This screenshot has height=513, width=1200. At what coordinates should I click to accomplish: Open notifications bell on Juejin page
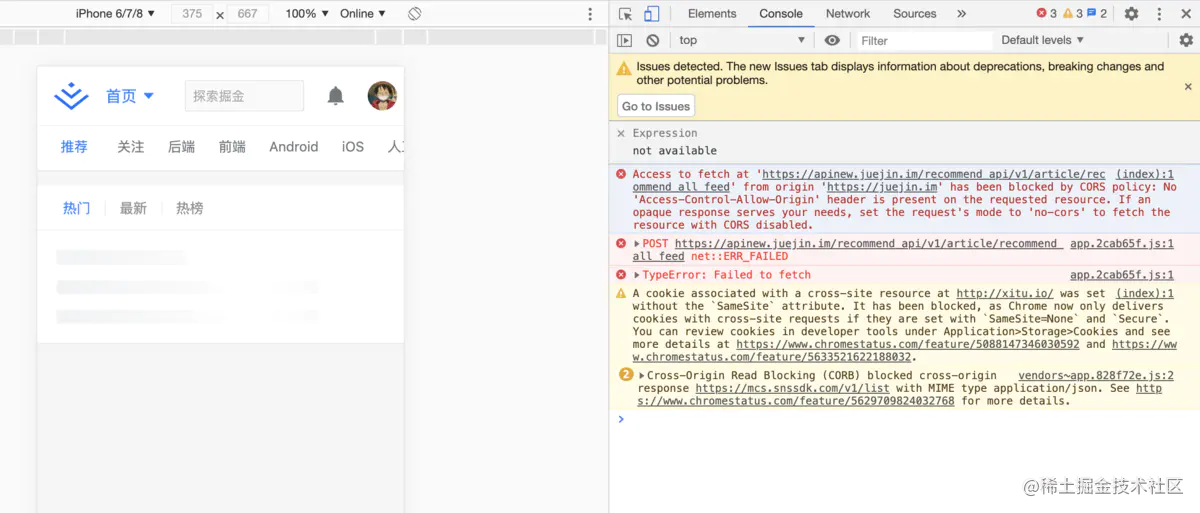tap(336, 96)
